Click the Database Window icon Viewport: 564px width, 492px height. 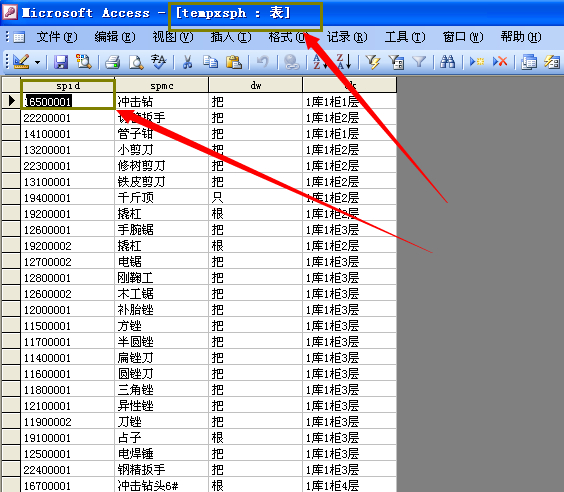529,62
